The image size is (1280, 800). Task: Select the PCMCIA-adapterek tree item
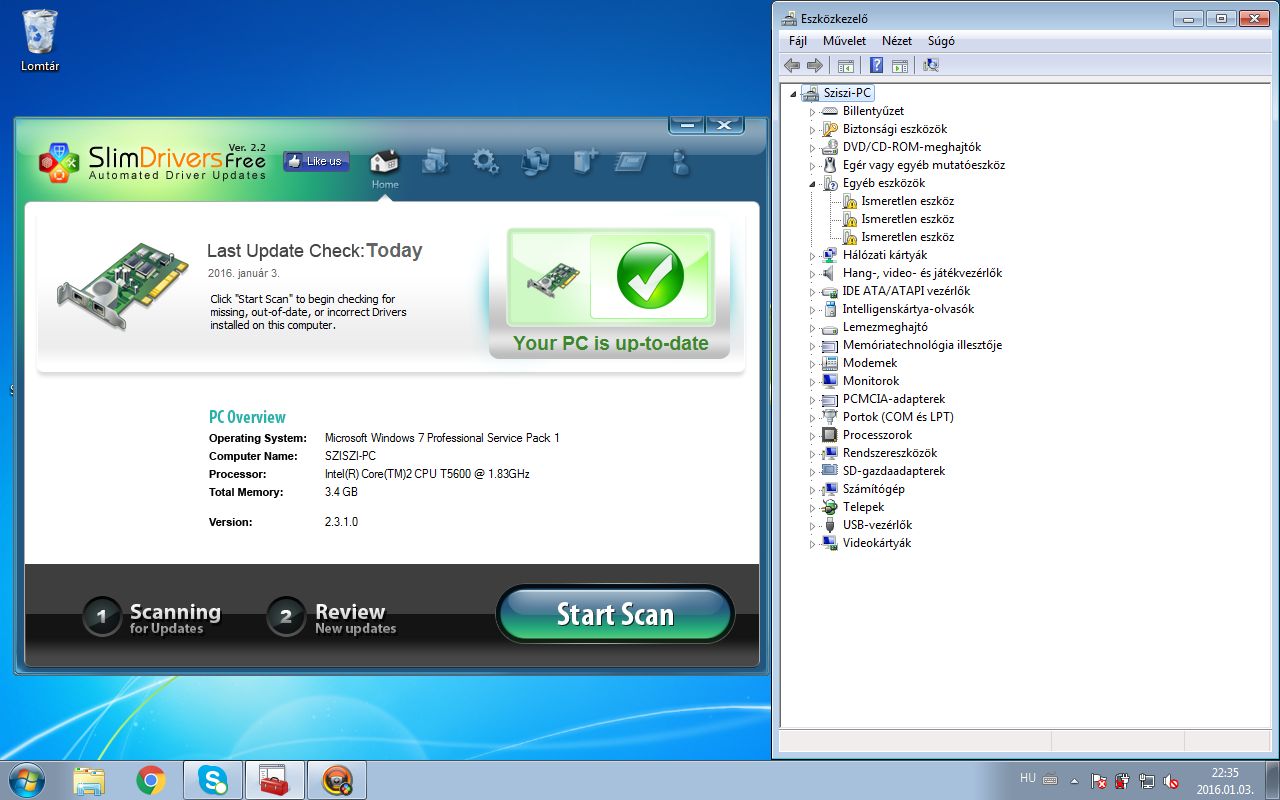click(x=894, y=399)
